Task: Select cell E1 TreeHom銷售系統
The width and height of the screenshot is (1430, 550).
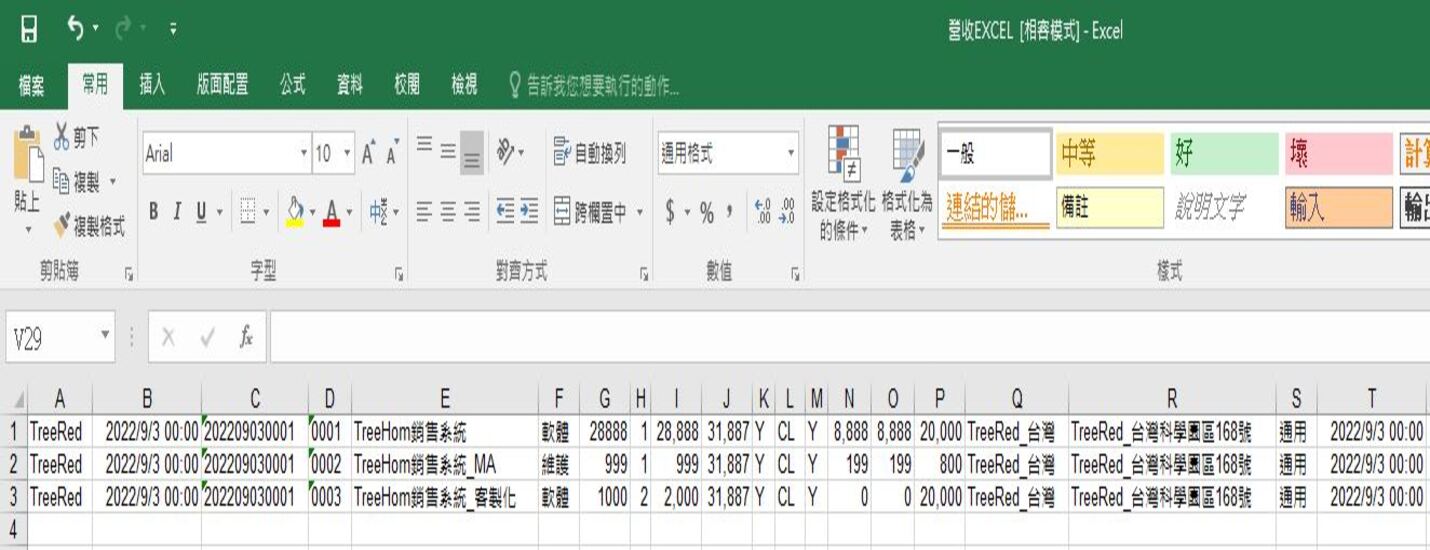Action: coord(444,432)
